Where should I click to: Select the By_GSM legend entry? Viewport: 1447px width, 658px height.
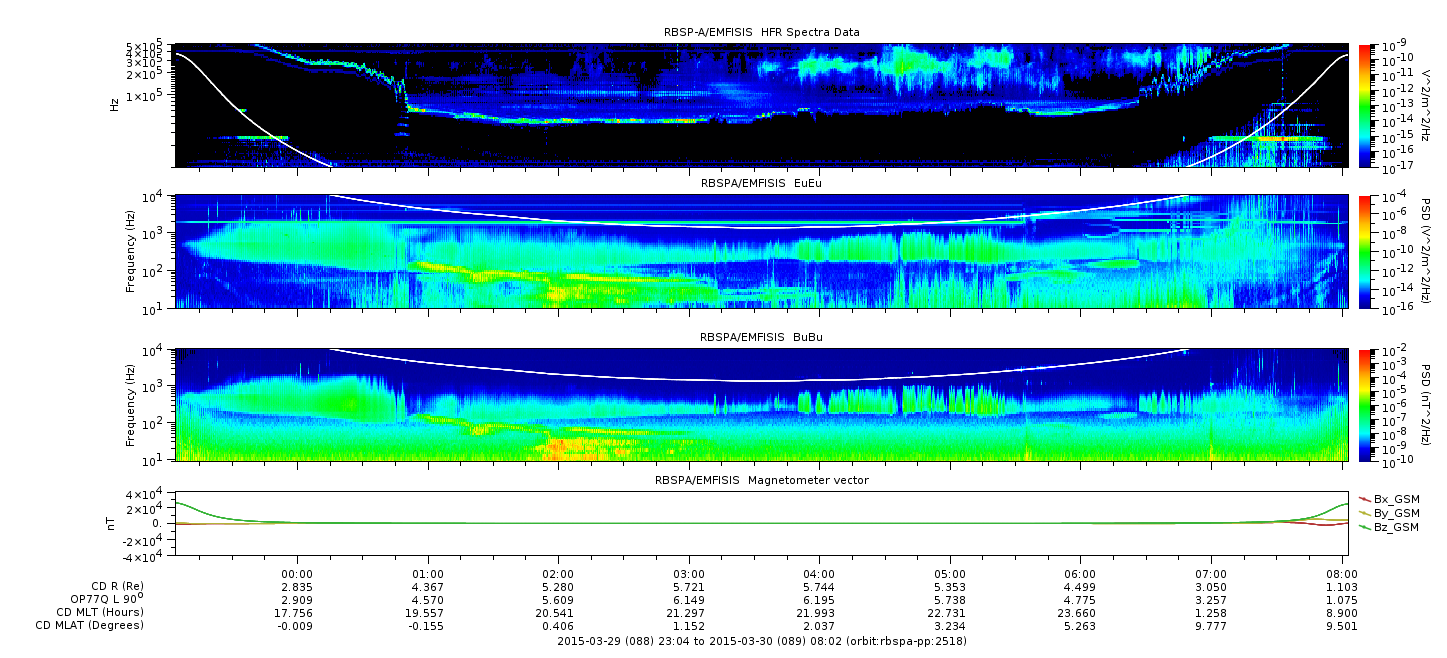click(x=1395, y=513)
